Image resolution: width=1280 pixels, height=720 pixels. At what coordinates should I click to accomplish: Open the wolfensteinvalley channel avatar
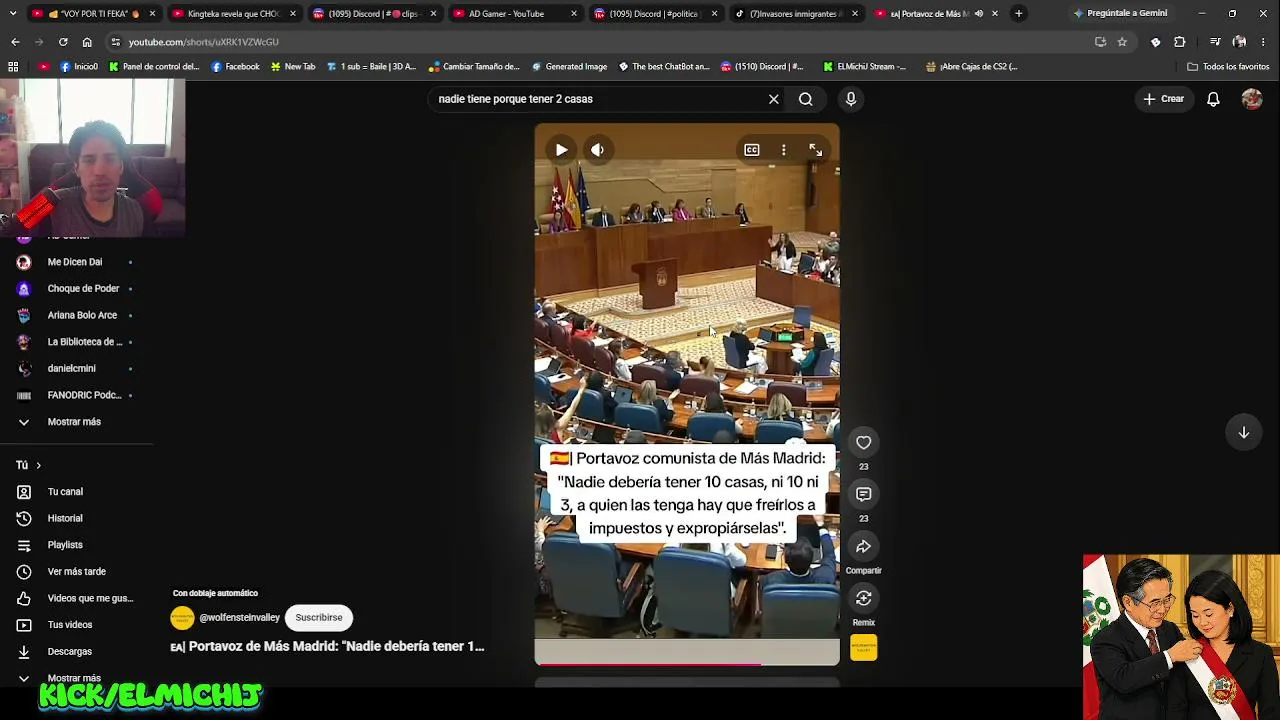[182, 618]
